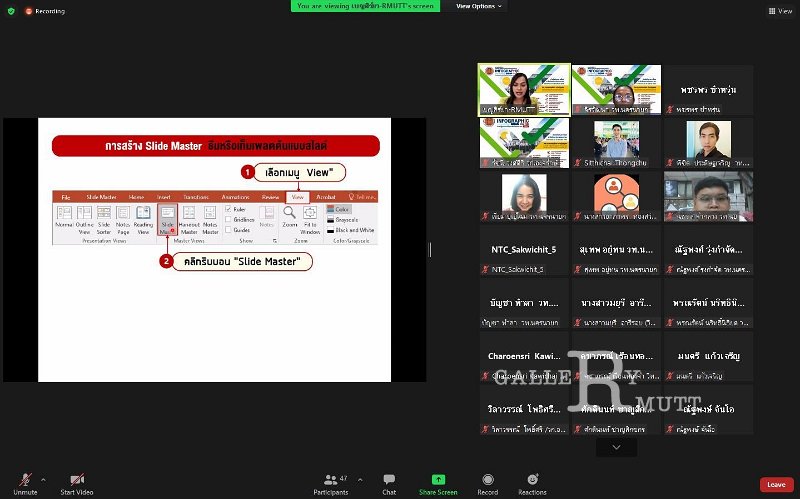Toggle the Ruler checkbox
The width and height of the screenshot is (800, 499).
[x=229, y=209]
